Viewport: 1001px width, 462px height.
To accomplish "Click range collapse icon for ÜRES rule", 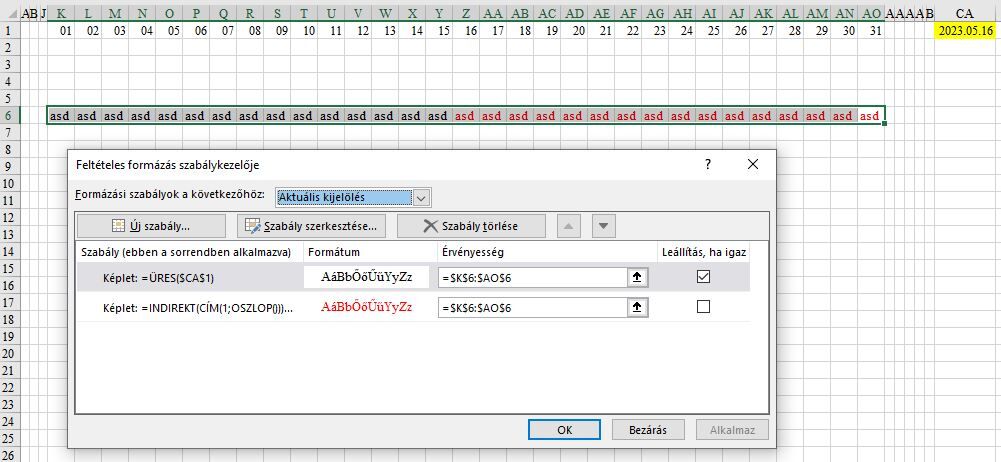I will [x=636, y=277].
